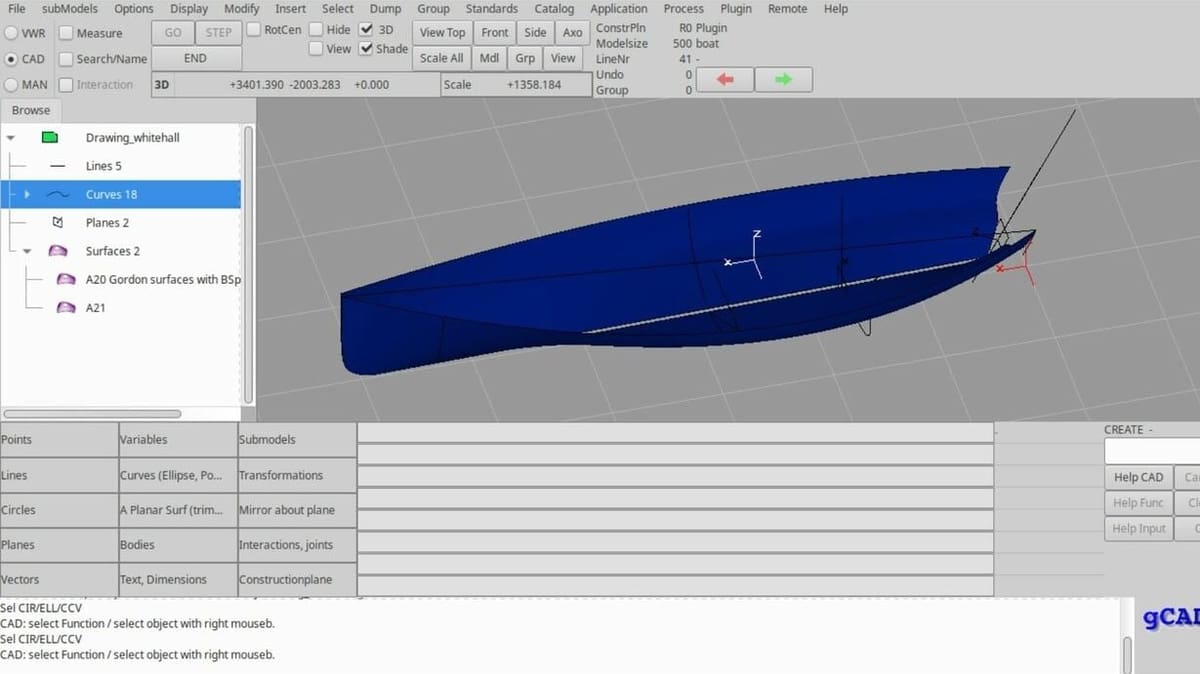Click the CREATE input field
The height and width of the screenshot is (674, 1200).
(1152, 451)
